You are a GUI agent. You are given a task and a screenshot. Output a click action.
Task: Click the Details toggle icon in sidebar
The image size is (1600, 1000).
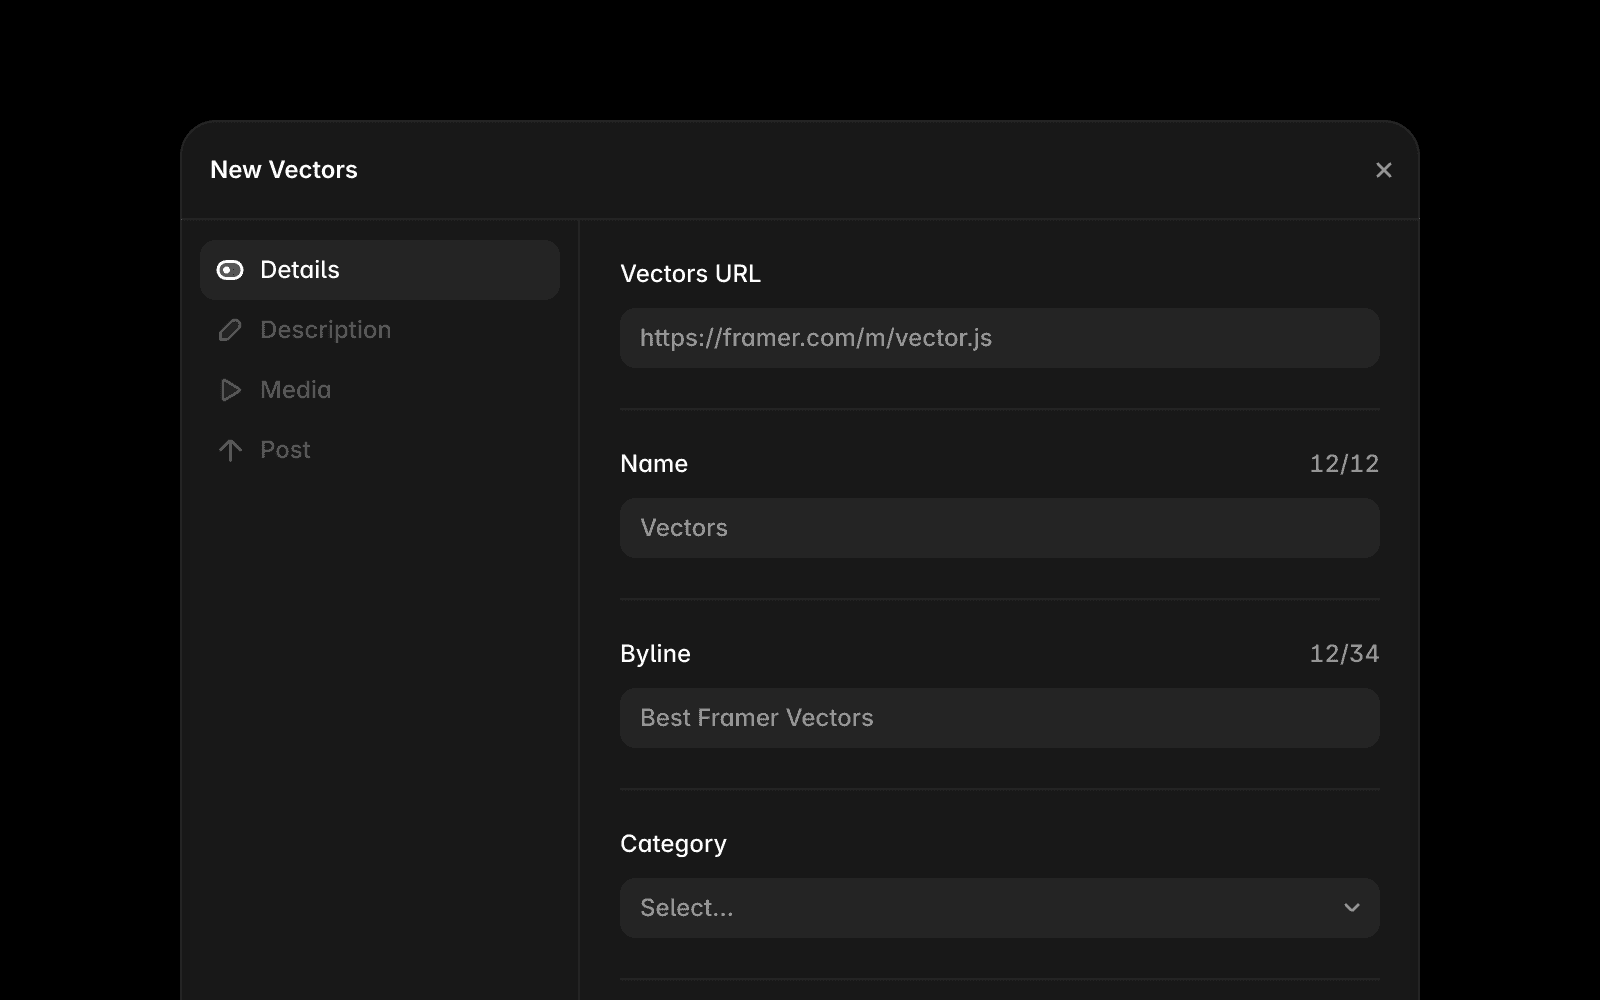coord(230,270)
